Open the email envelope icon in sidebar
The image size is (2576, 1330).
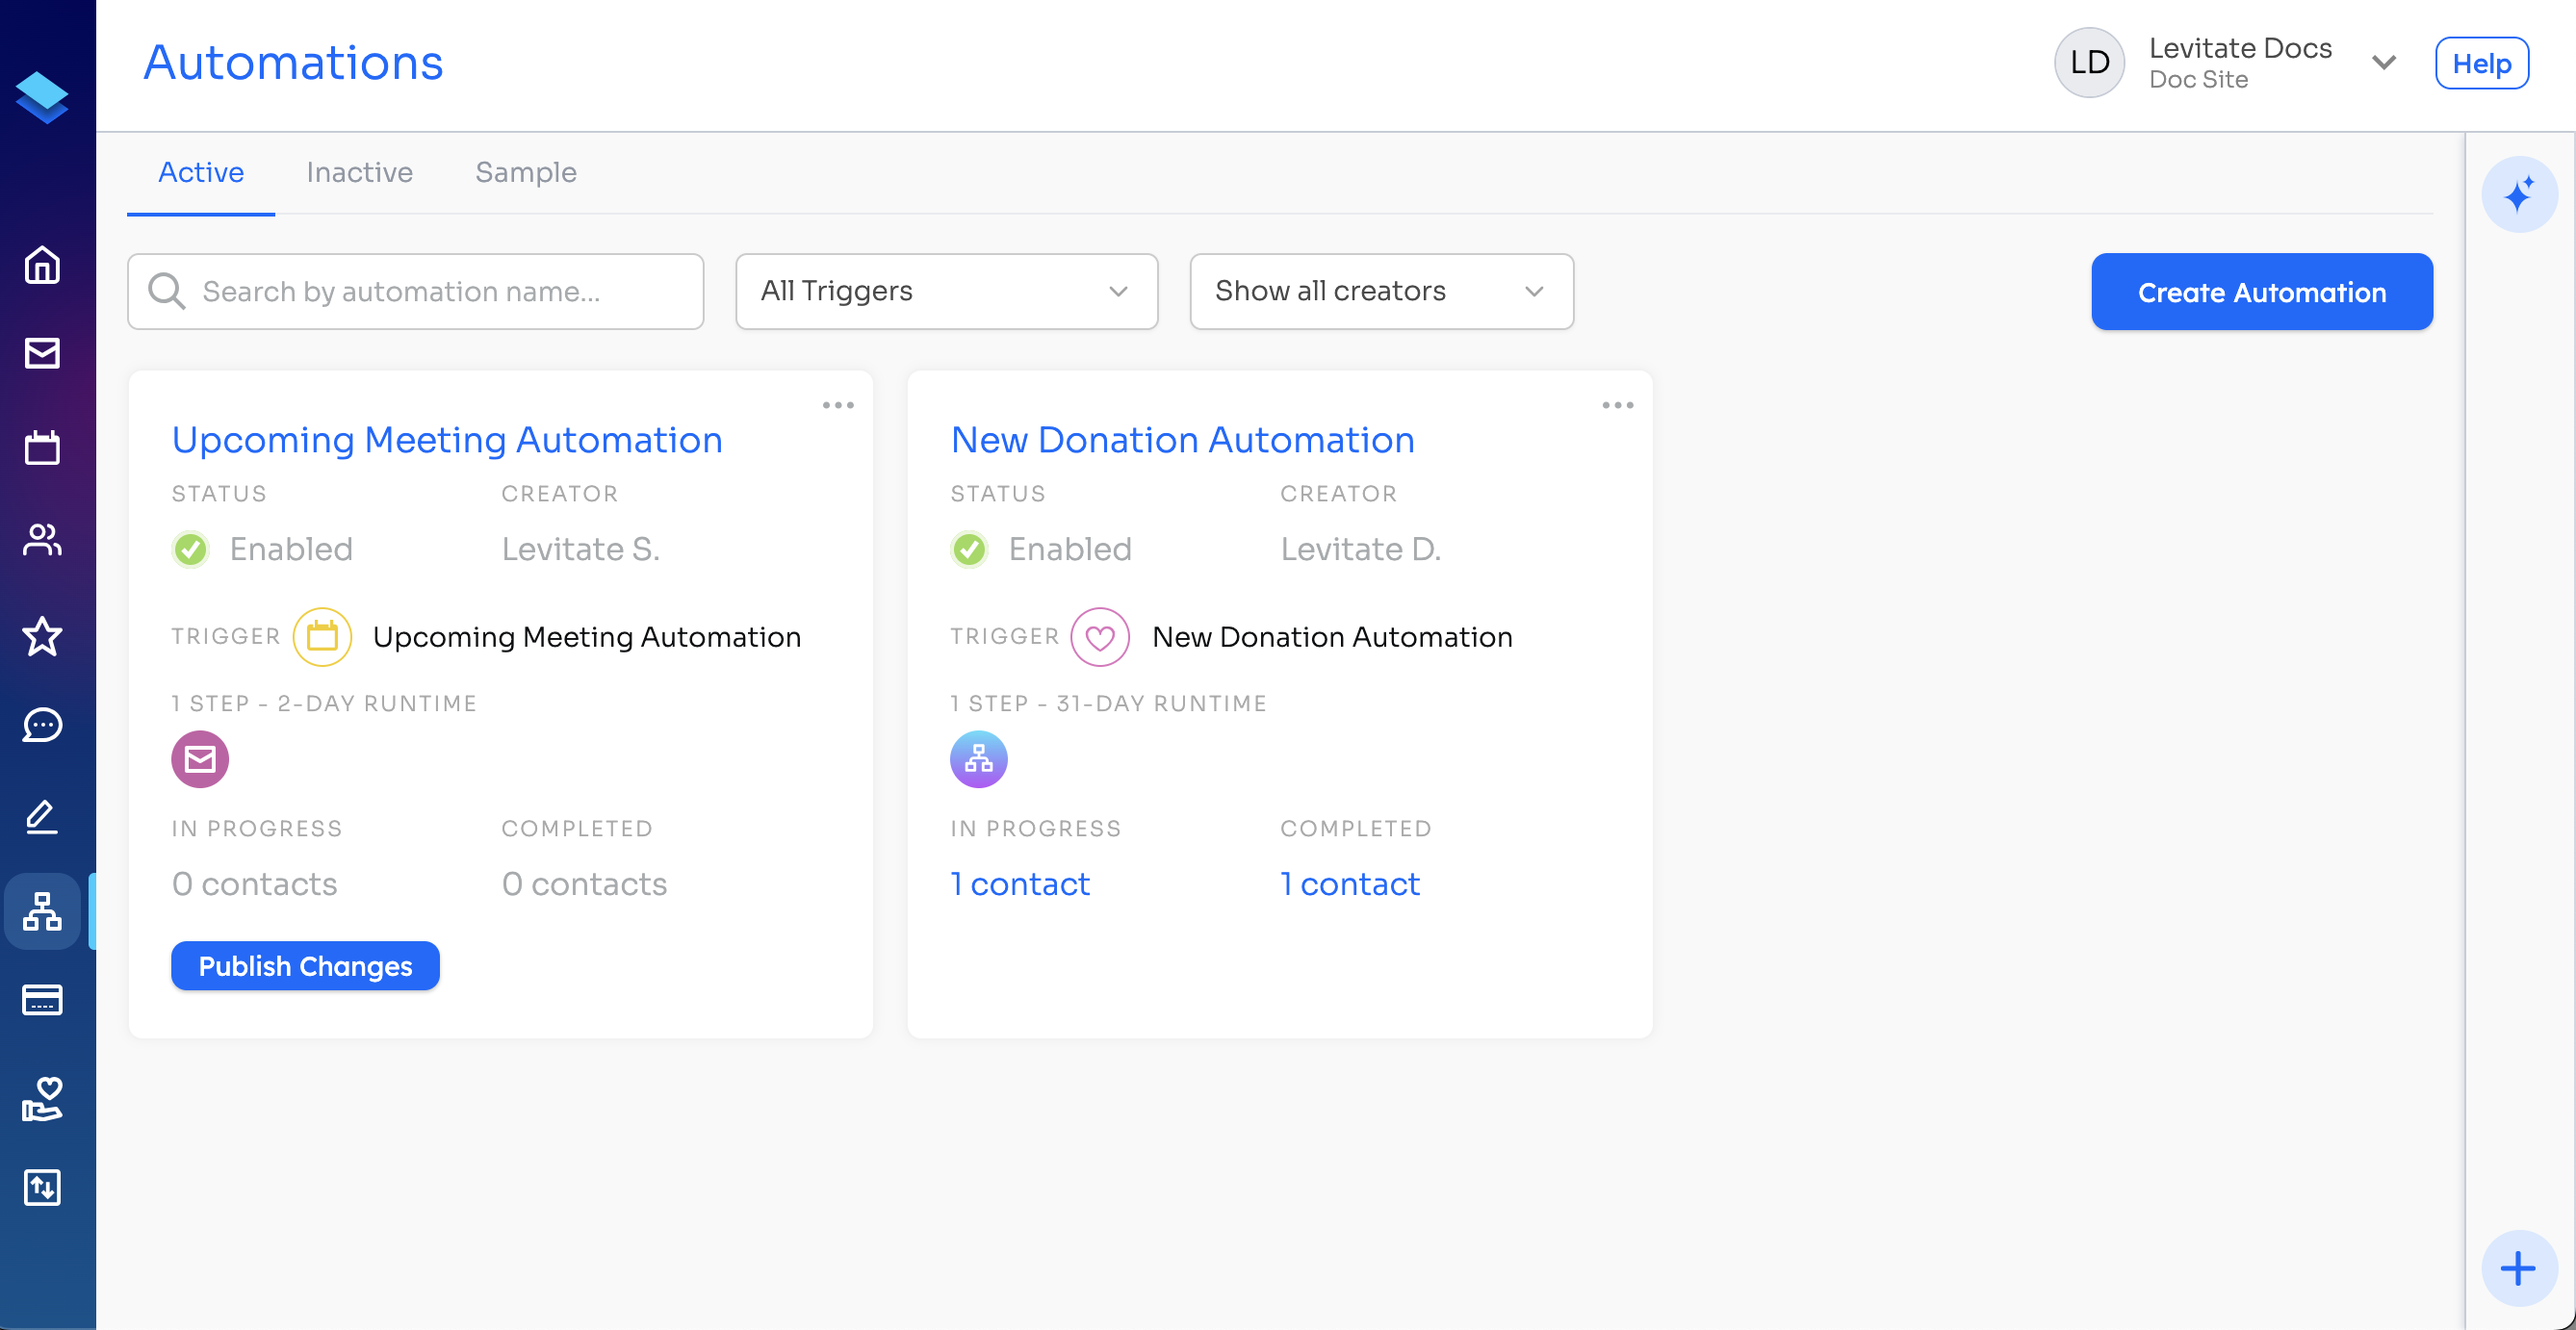click(42, 353)
